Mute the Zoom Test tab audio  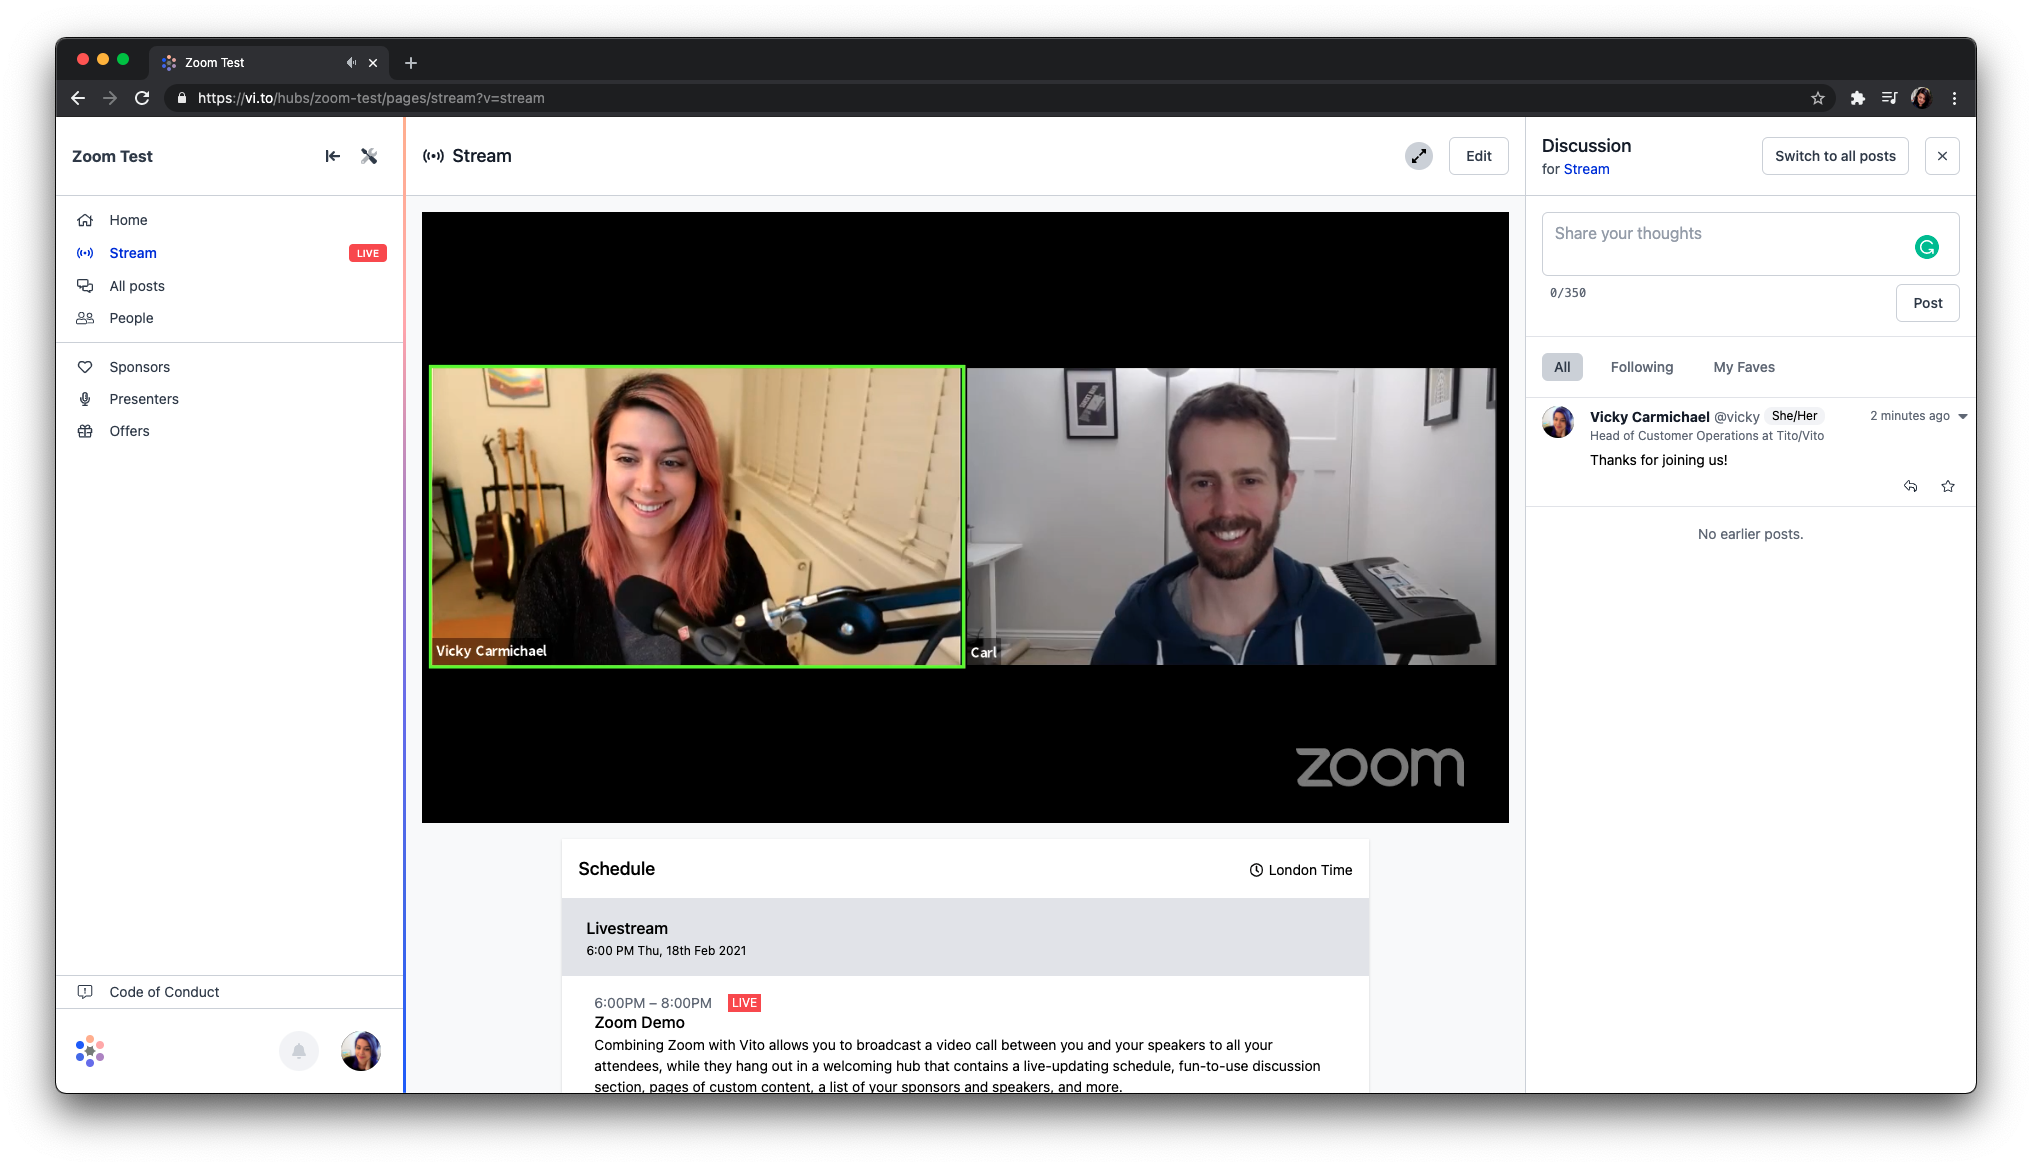(351, 62)
